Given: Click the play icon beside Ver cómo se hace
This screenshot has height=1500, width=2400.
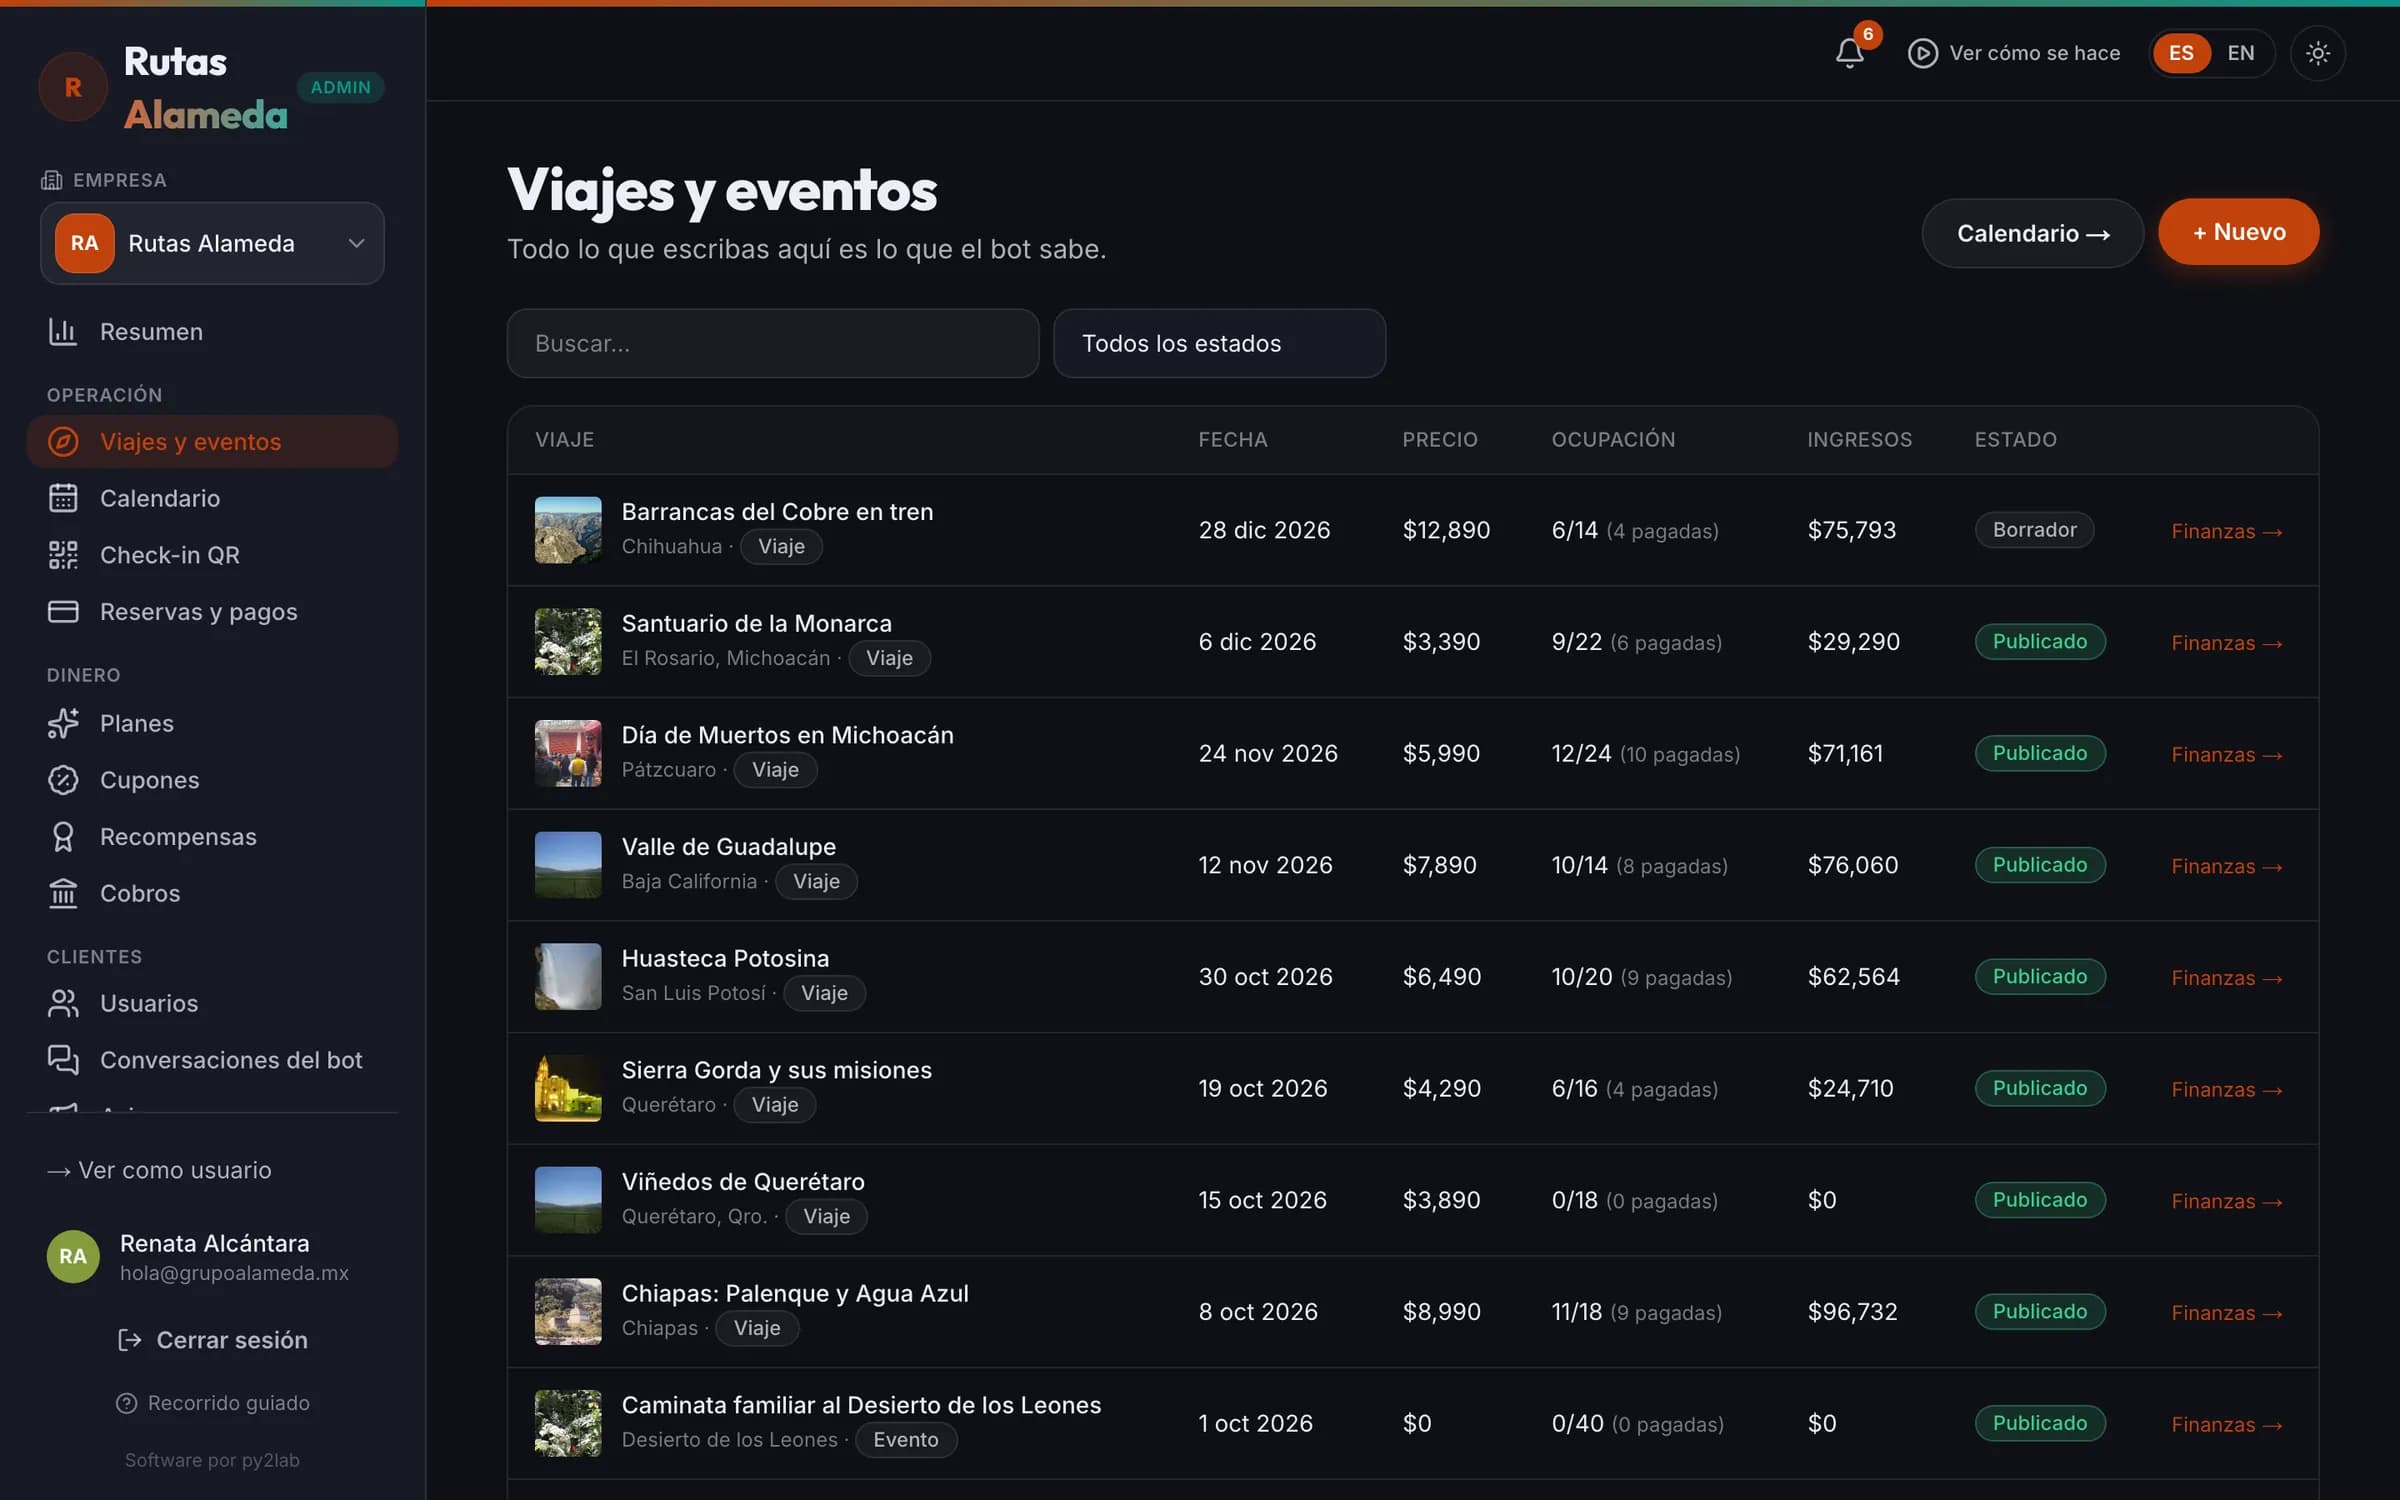Looking at the screenshot, I should (1922, 53).
